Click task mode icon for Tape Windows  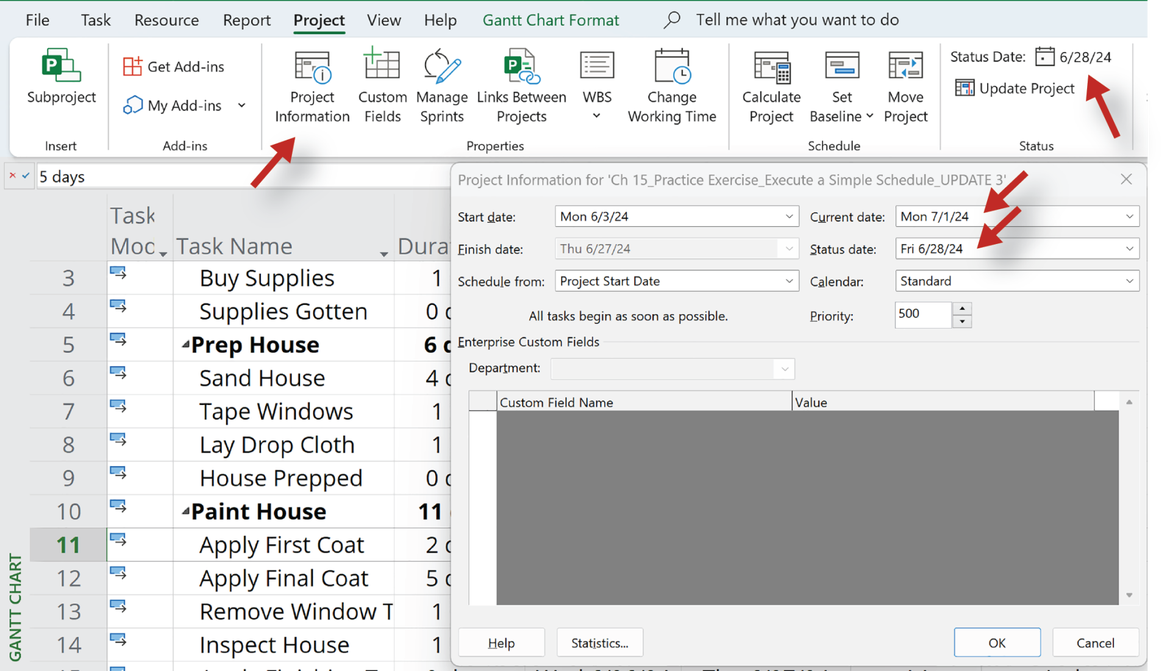(x=118, y=407)
